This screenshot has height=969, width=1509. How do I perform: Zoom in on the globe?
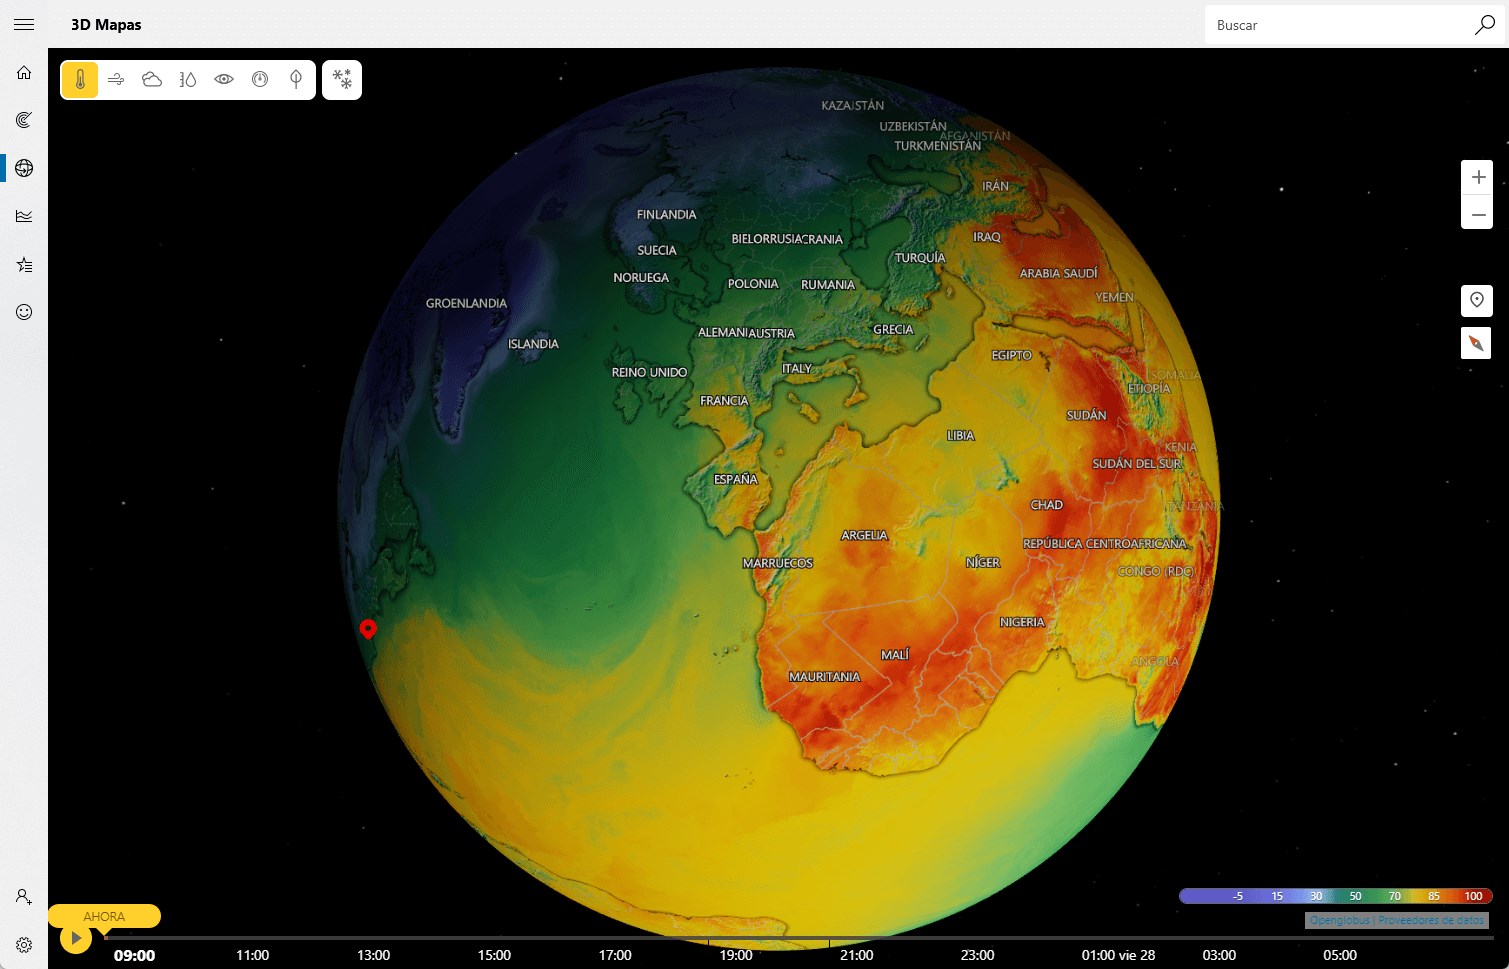click(x=1477, y=177)
